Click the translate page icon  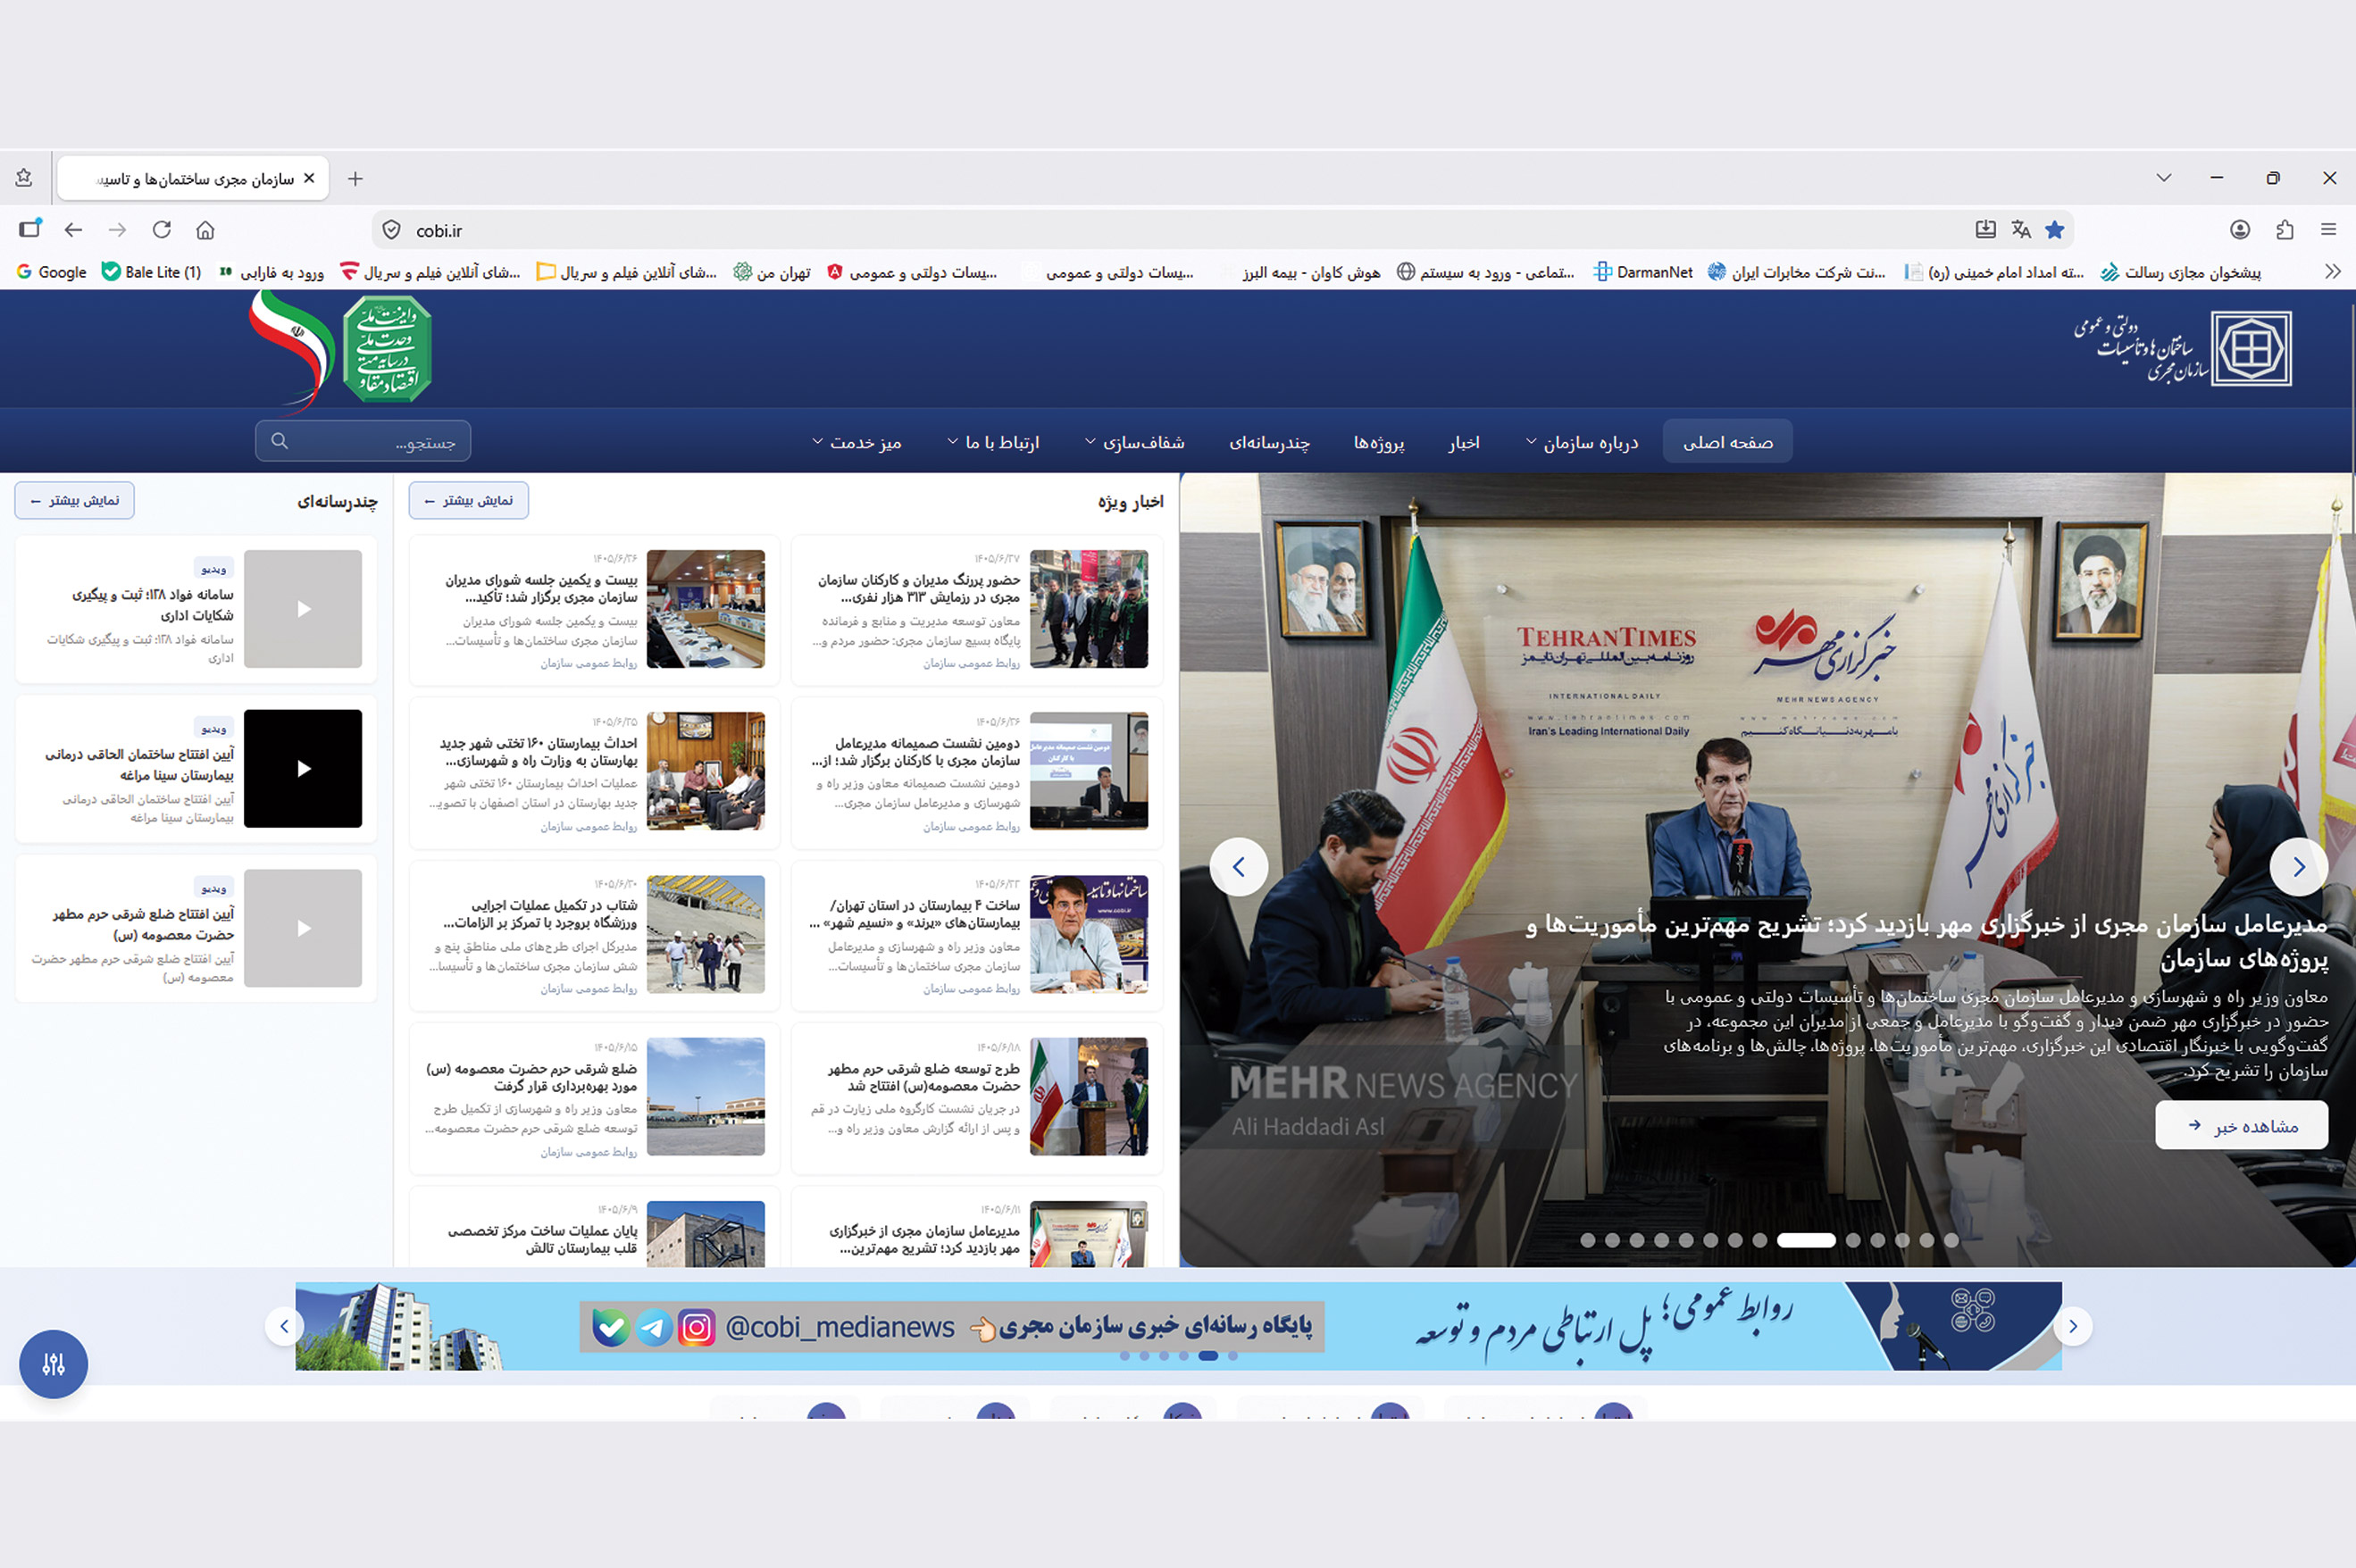point(2021,230)
